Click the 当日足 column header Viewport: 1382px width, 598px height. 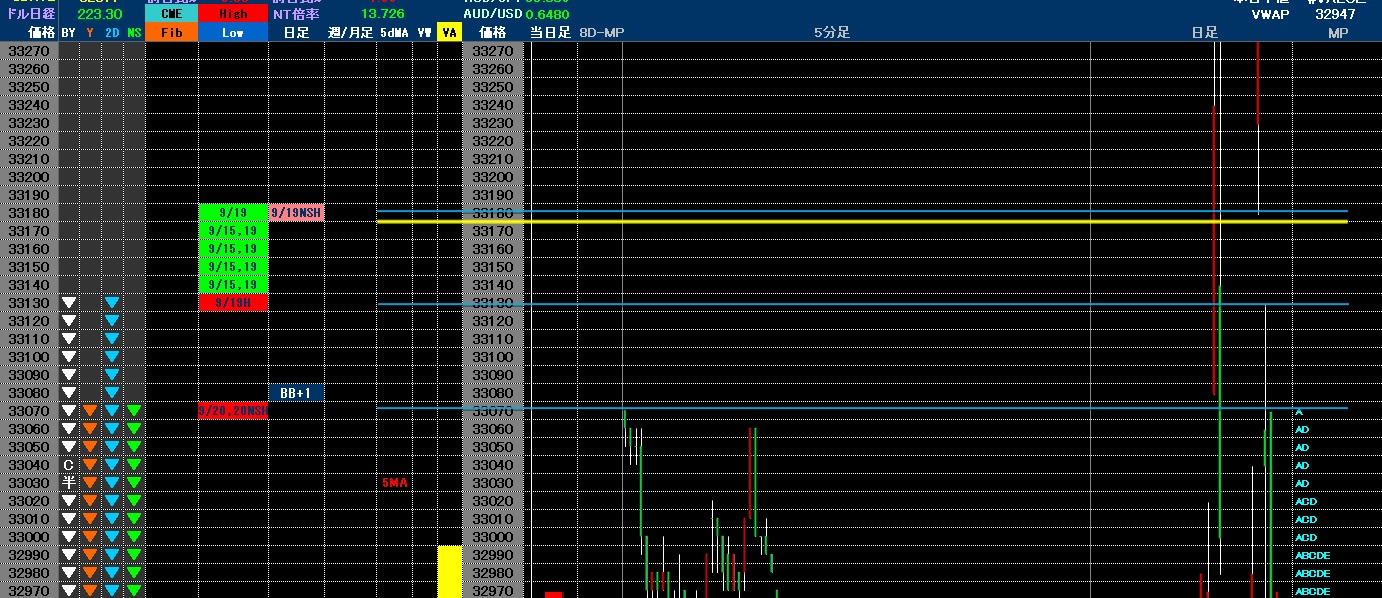(x=550, y=32)
